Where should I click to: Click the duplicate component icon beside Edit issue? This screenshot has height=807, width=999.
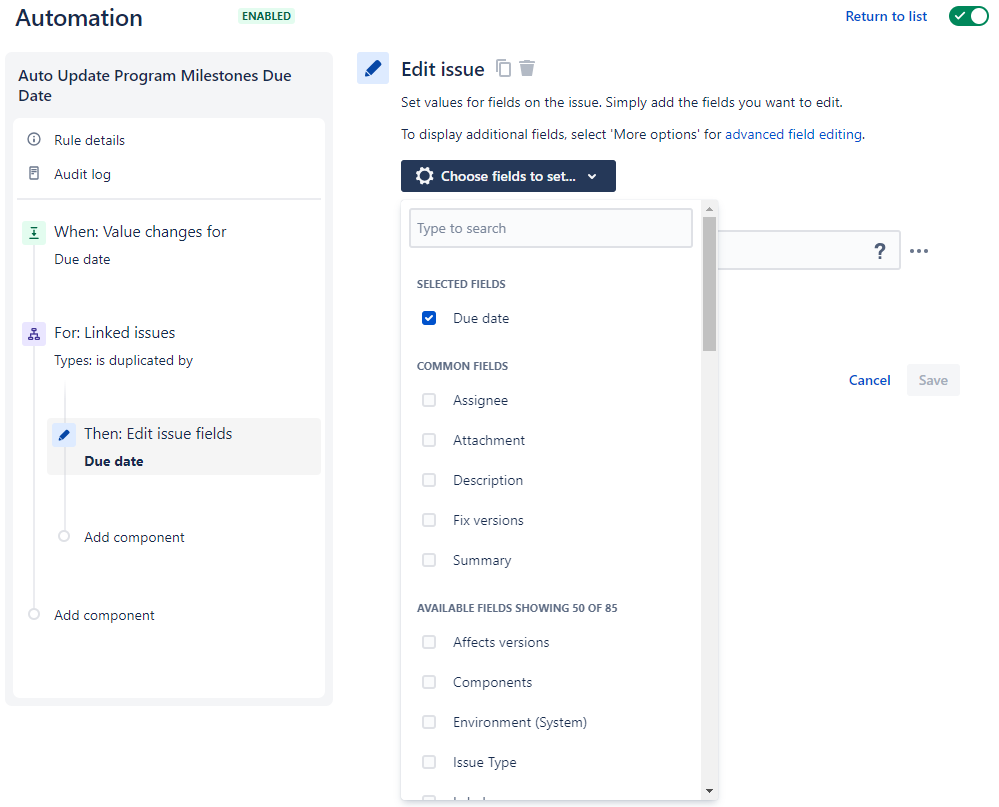(503, 68)
